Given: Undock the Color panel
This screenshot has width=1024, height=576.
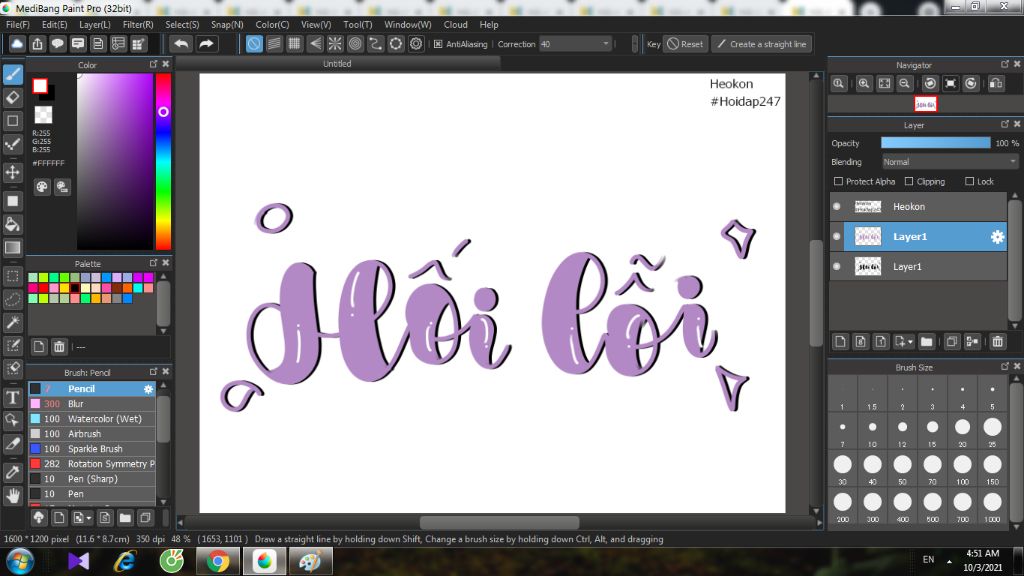Looking at the screenshot, I should [153, 64].
